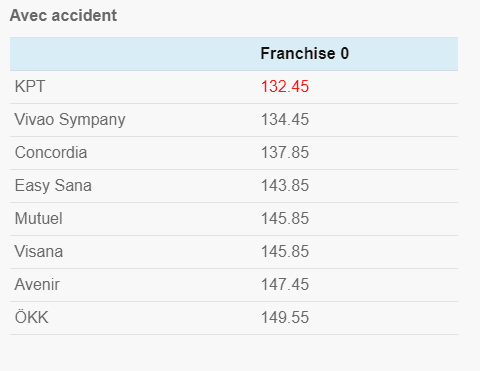
Task: Select the Concordia insurer name
Action: point(51,153)
